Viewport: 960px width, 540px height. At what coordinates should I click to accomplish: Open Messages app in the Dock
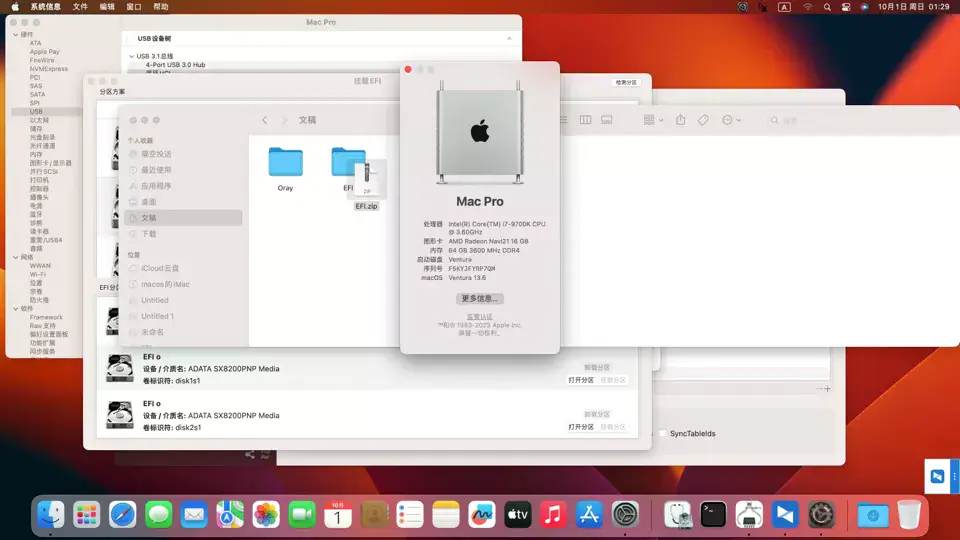(159, 515)
